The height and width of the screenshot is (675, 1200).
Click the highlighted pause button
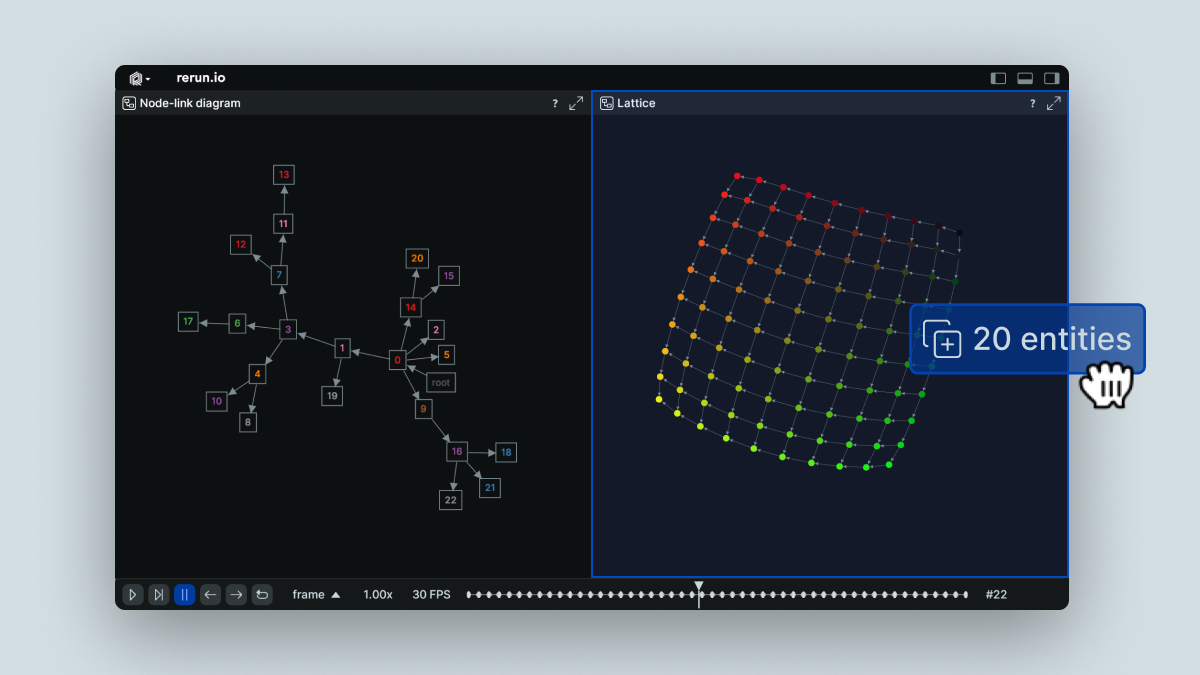tap(185, 595)
